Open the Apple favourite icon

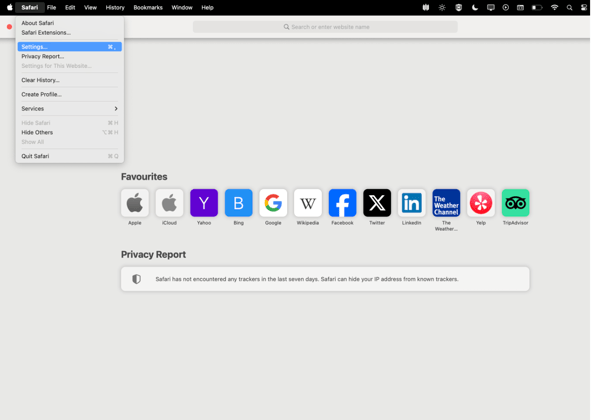135,203
